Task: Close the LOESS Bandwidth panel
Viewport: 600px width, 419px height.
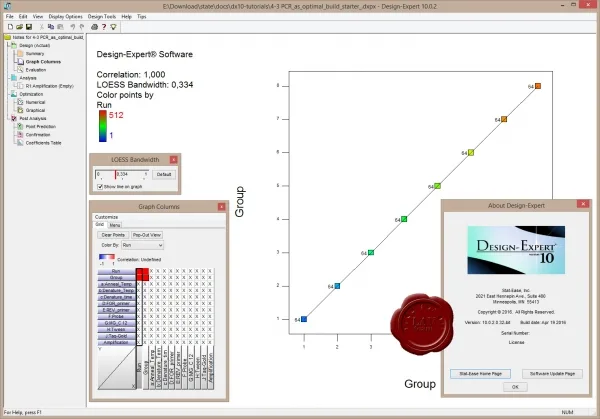Action: (x=174, y=160)
